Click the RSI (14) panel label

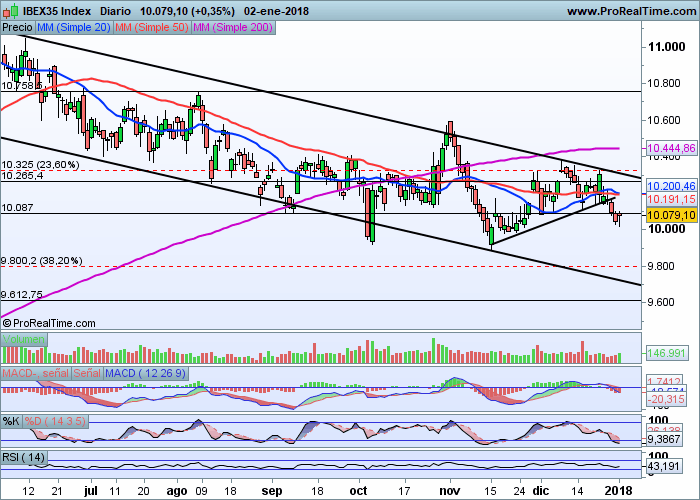(x=24, y=457)
